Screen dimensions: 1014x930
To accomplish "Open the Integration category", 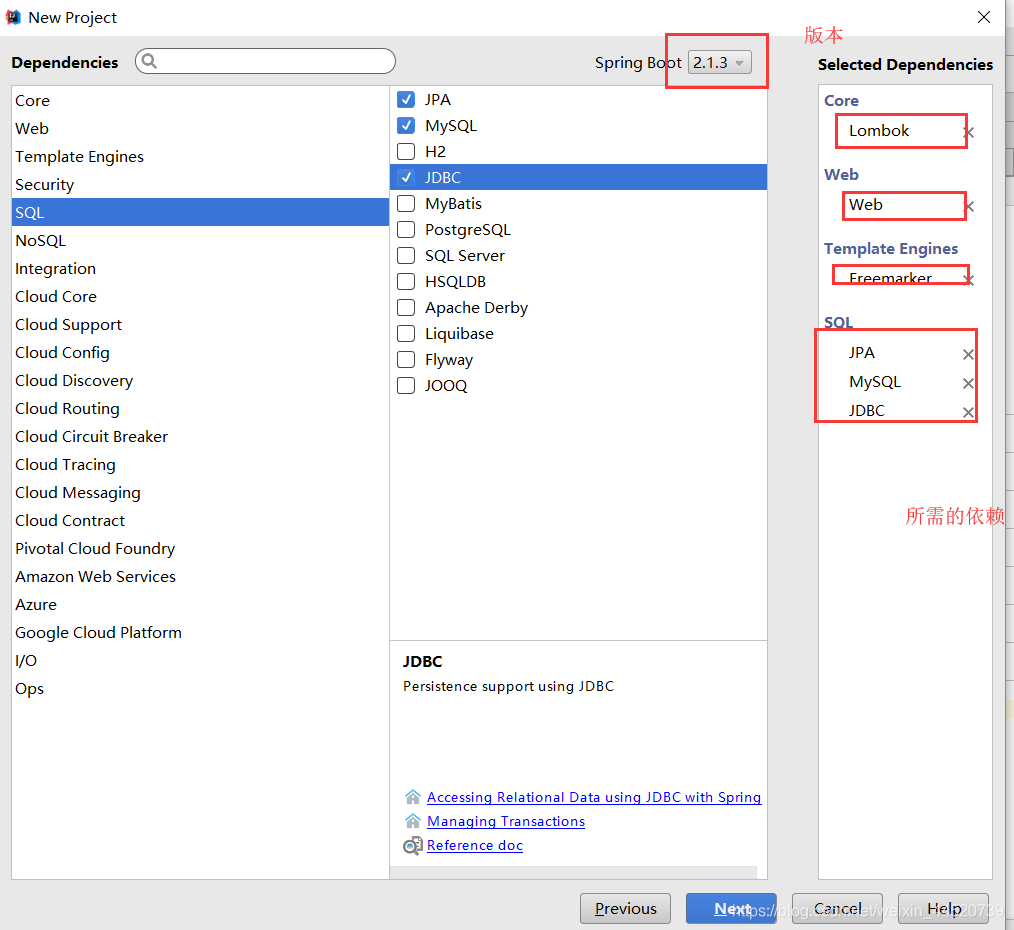I will pyautogui.click(x=200, y=268).
